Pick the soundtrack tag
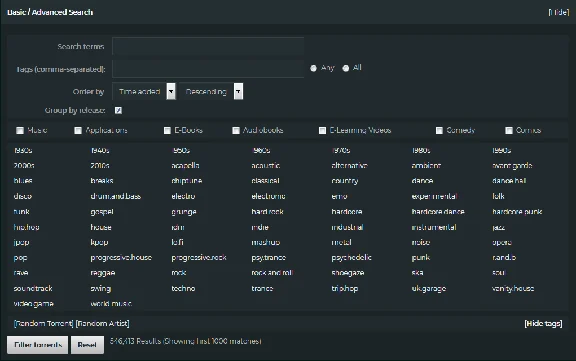The width and height of the screenshot is (576, 361). point(33,288)
